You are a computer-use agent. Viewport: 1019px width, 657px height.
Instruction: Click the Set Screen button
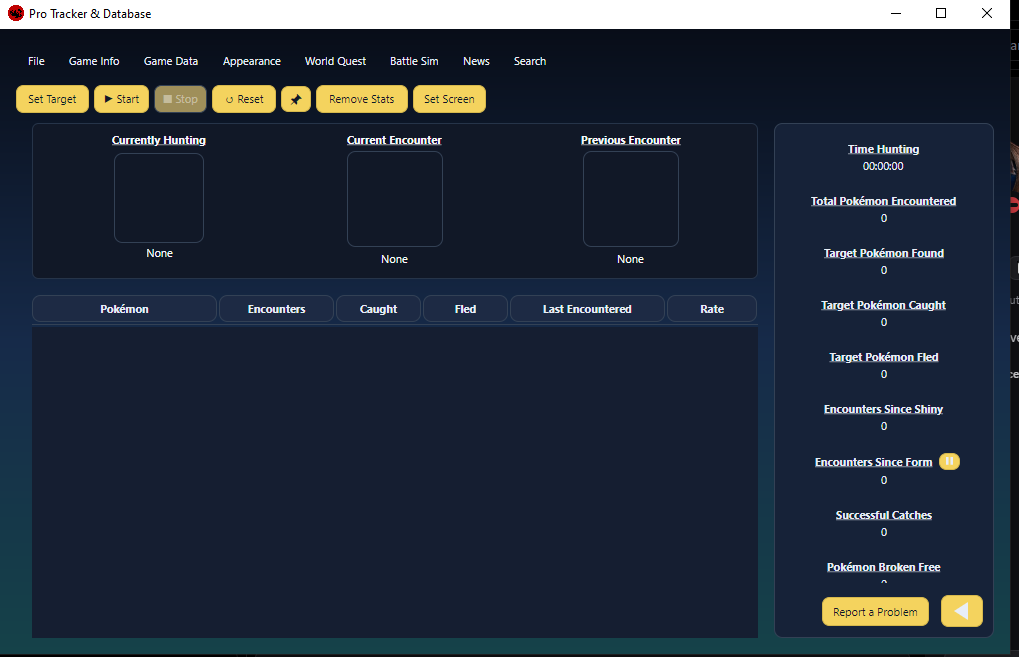(x=449, y=99)
